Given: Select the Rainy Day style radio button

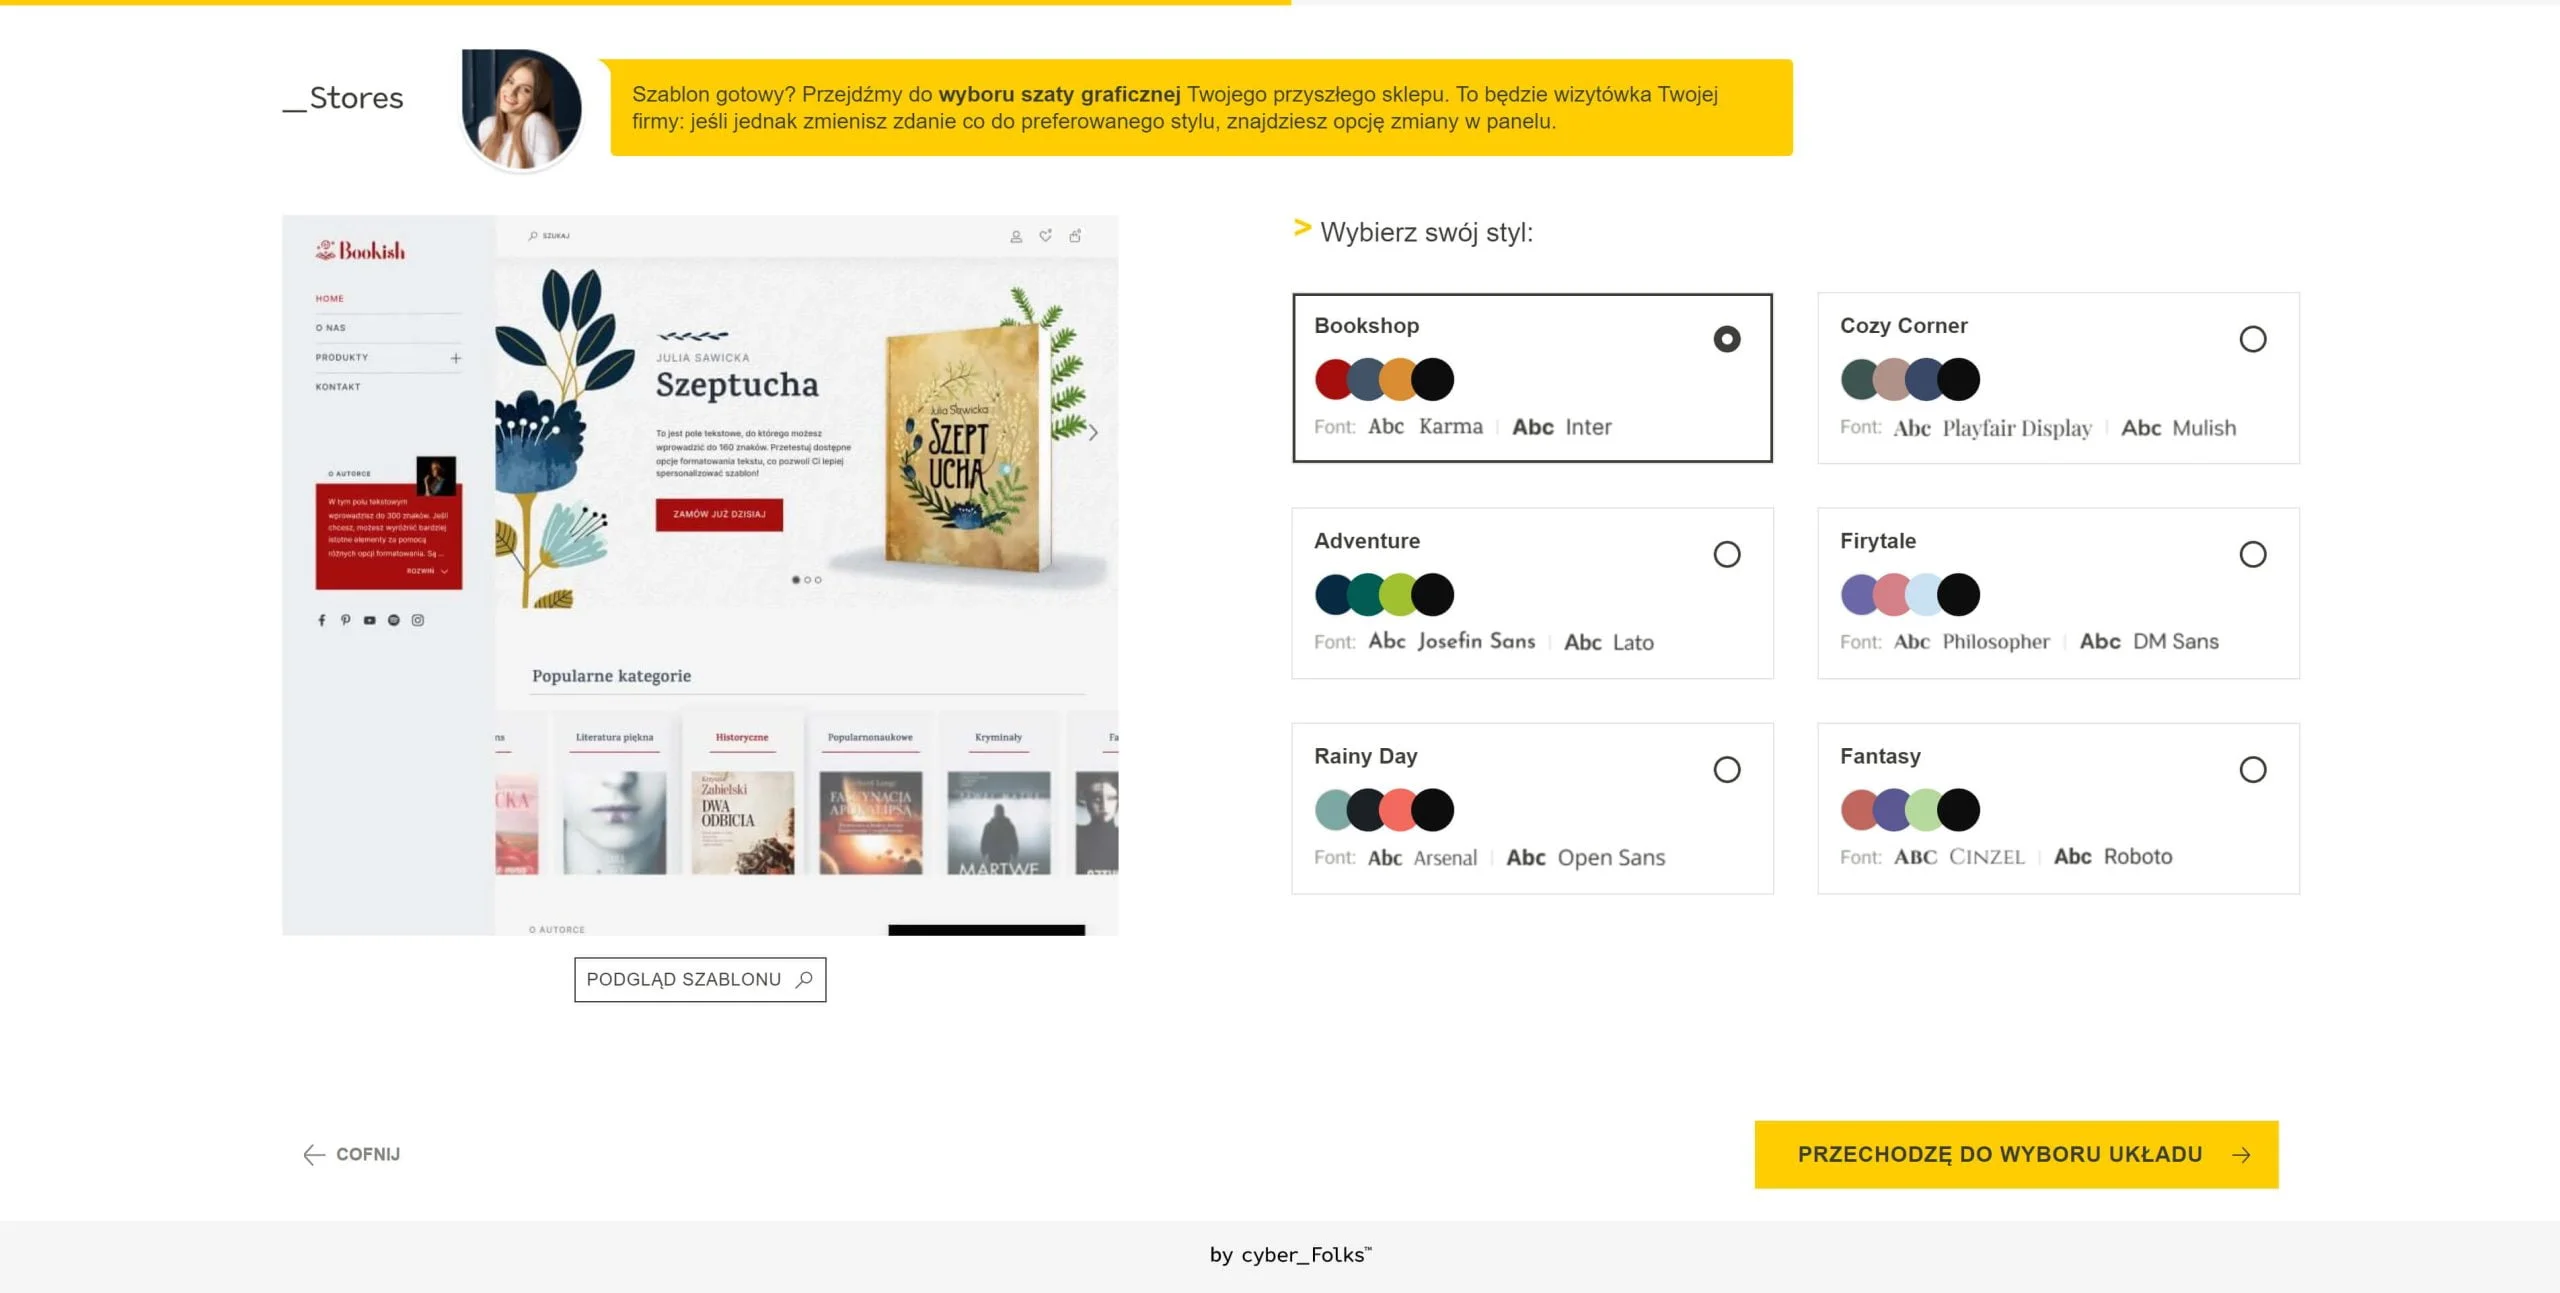Looking at the screenshot, I should coord(1726,767).
